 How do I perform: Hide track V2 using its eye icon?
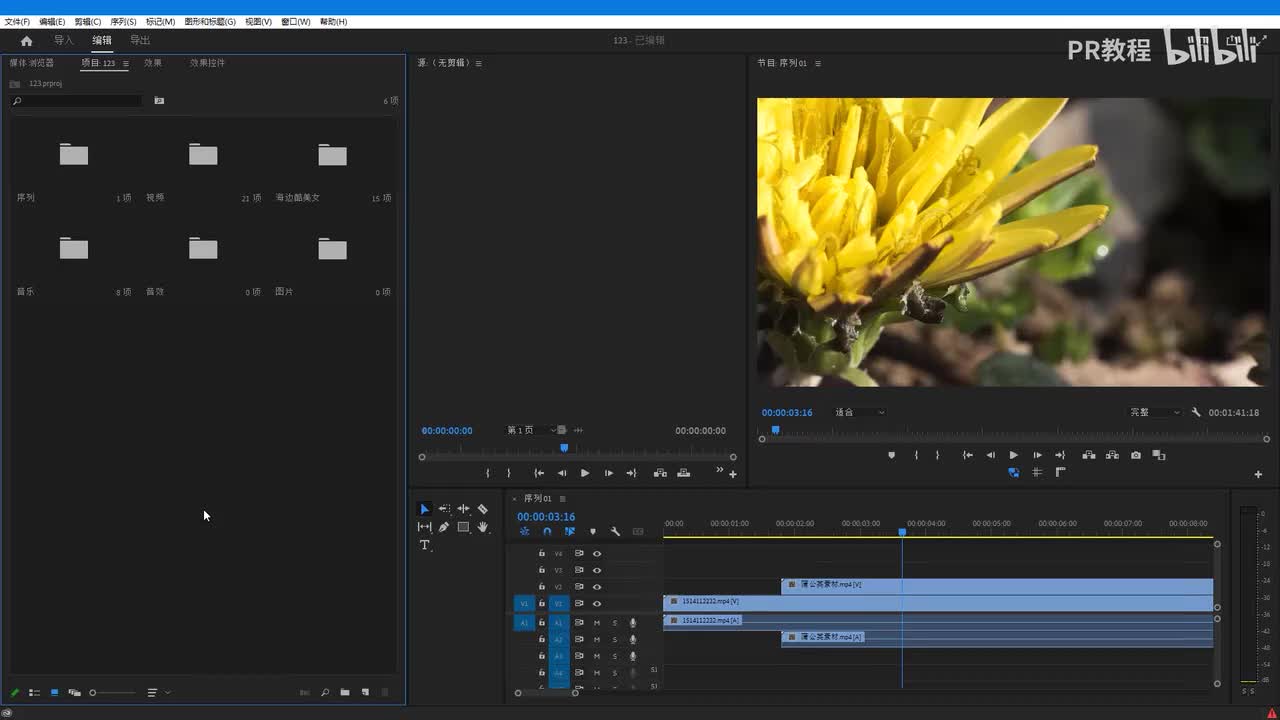597,587
